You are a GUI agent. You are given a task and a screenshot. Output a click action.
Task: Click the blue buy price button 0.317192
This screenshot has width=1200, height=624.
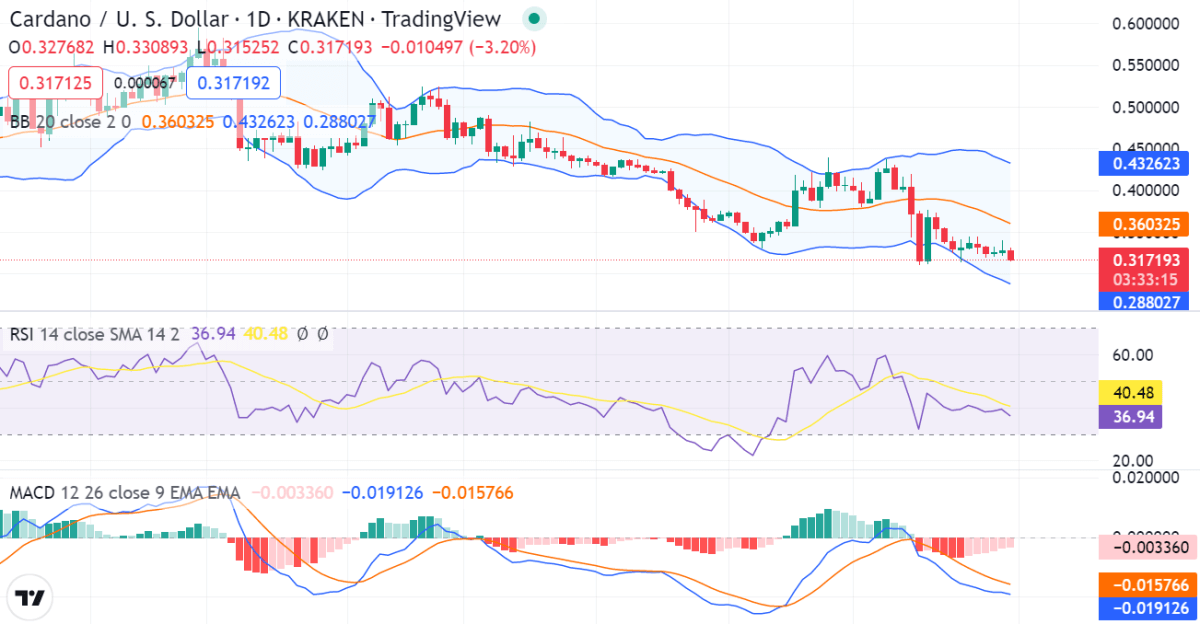tap(234, 83)
